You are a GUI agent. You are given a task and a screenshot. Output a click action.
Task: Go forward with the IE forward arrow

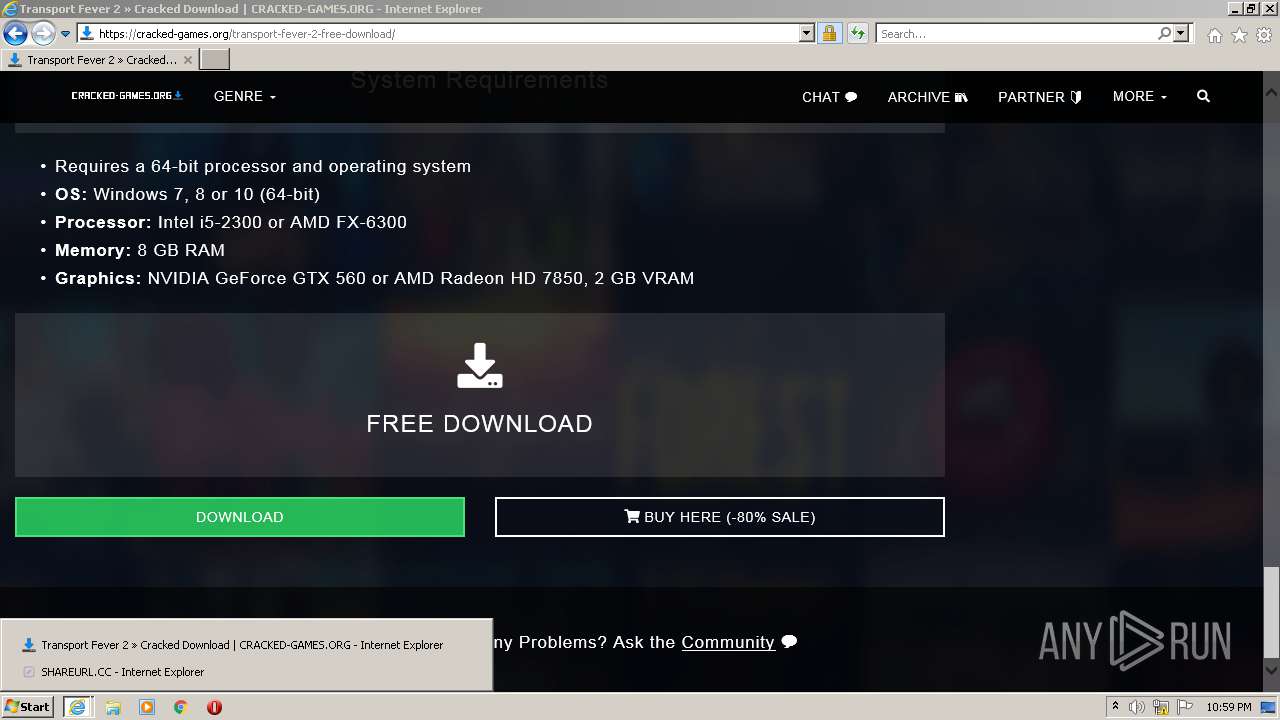(43, 34)
